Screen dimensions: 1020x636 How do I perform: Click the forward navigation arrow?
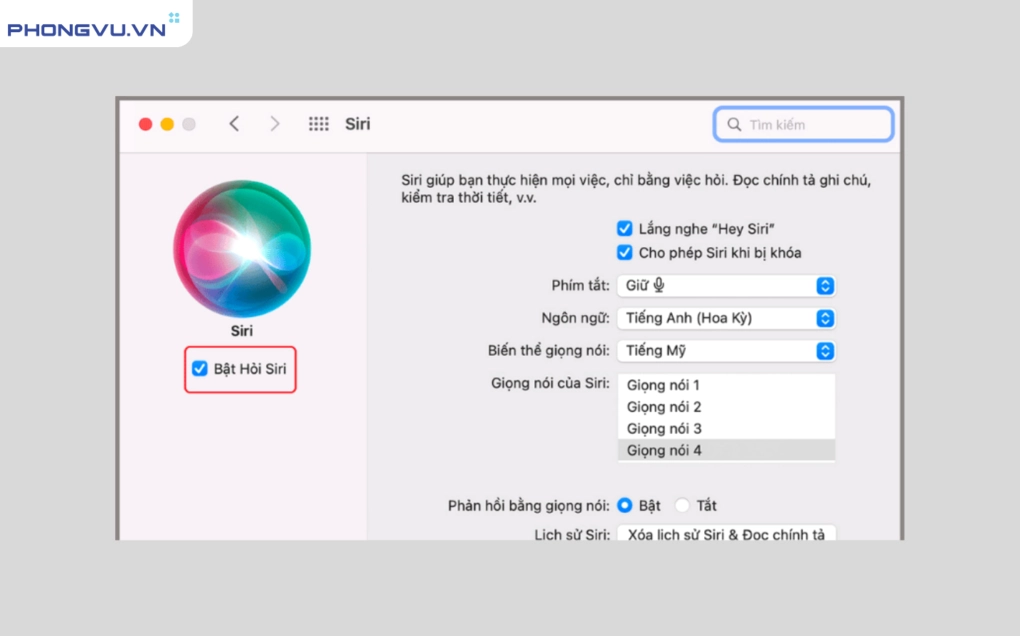[x=275, y=124]
